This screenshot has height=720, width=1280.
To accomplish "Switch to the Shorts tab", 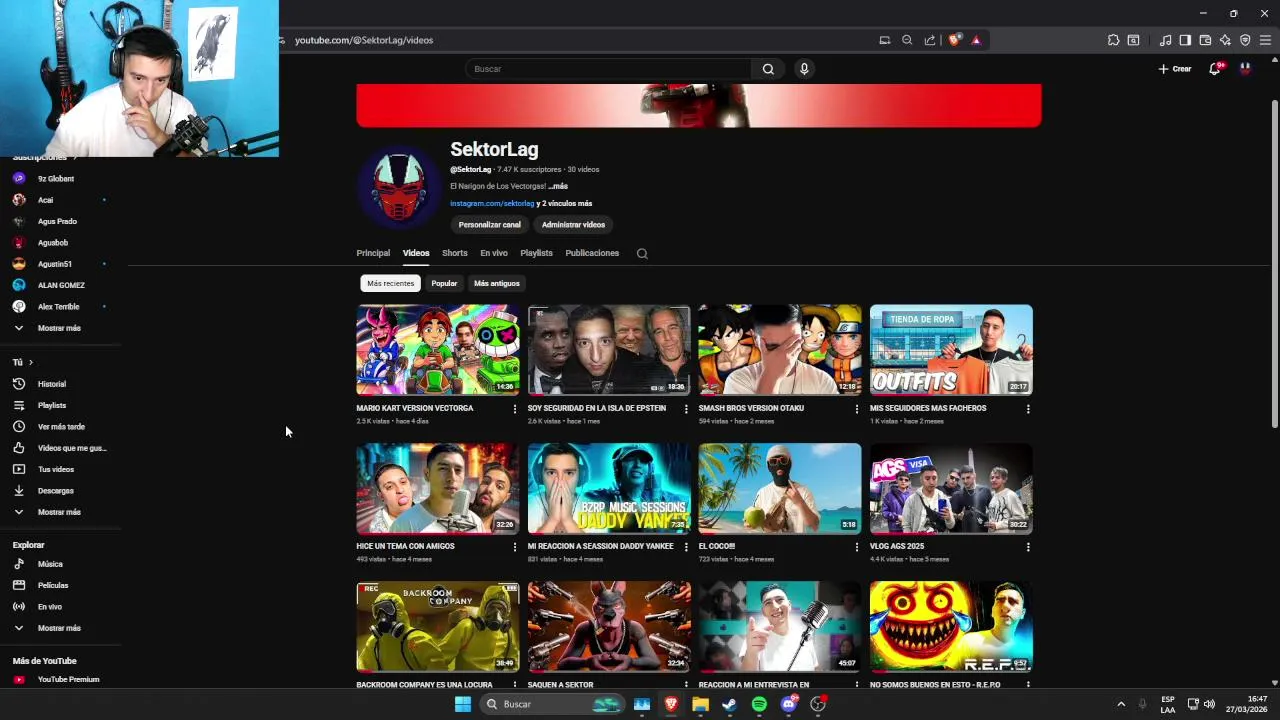I will coord(455,253).
